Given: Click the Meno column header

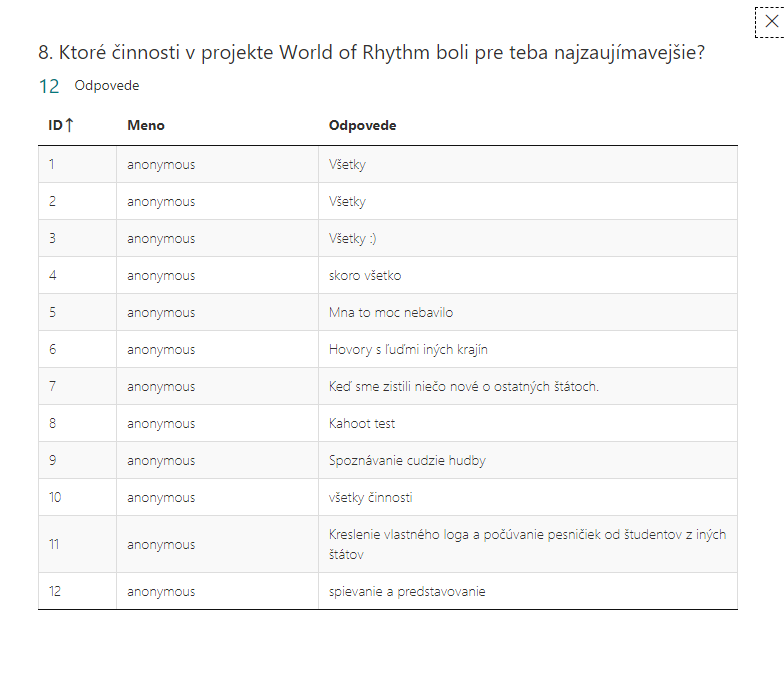Looking at the screenshot, I should [146, 126].
